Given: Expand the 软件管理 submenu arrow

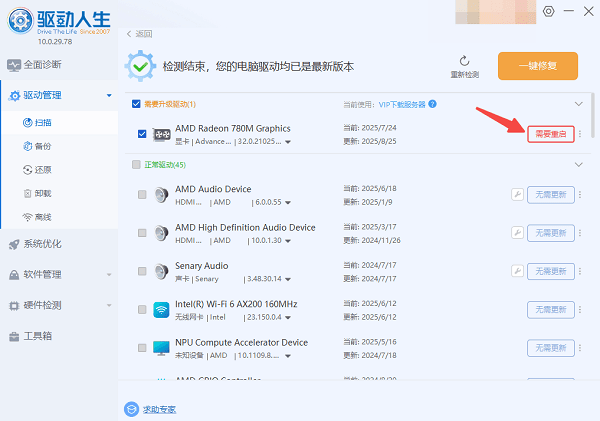Looking at the screenshot, I should click(109, 274).
